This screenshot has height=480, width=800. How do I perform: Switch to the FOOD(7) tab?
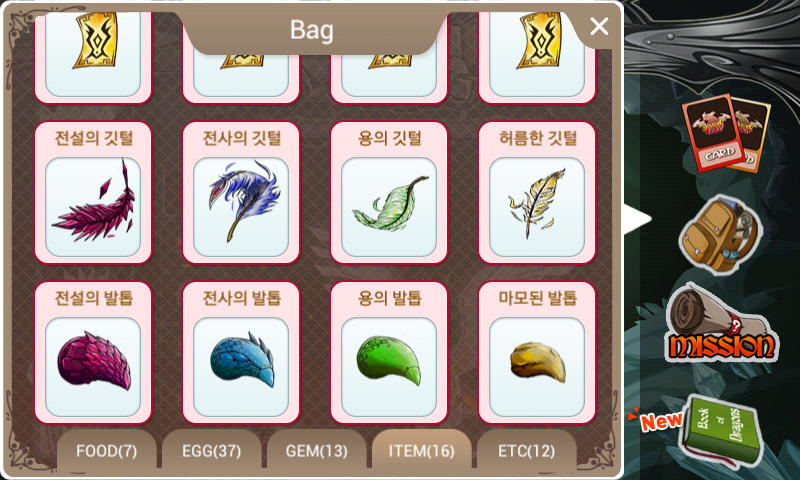pos(107,450)
